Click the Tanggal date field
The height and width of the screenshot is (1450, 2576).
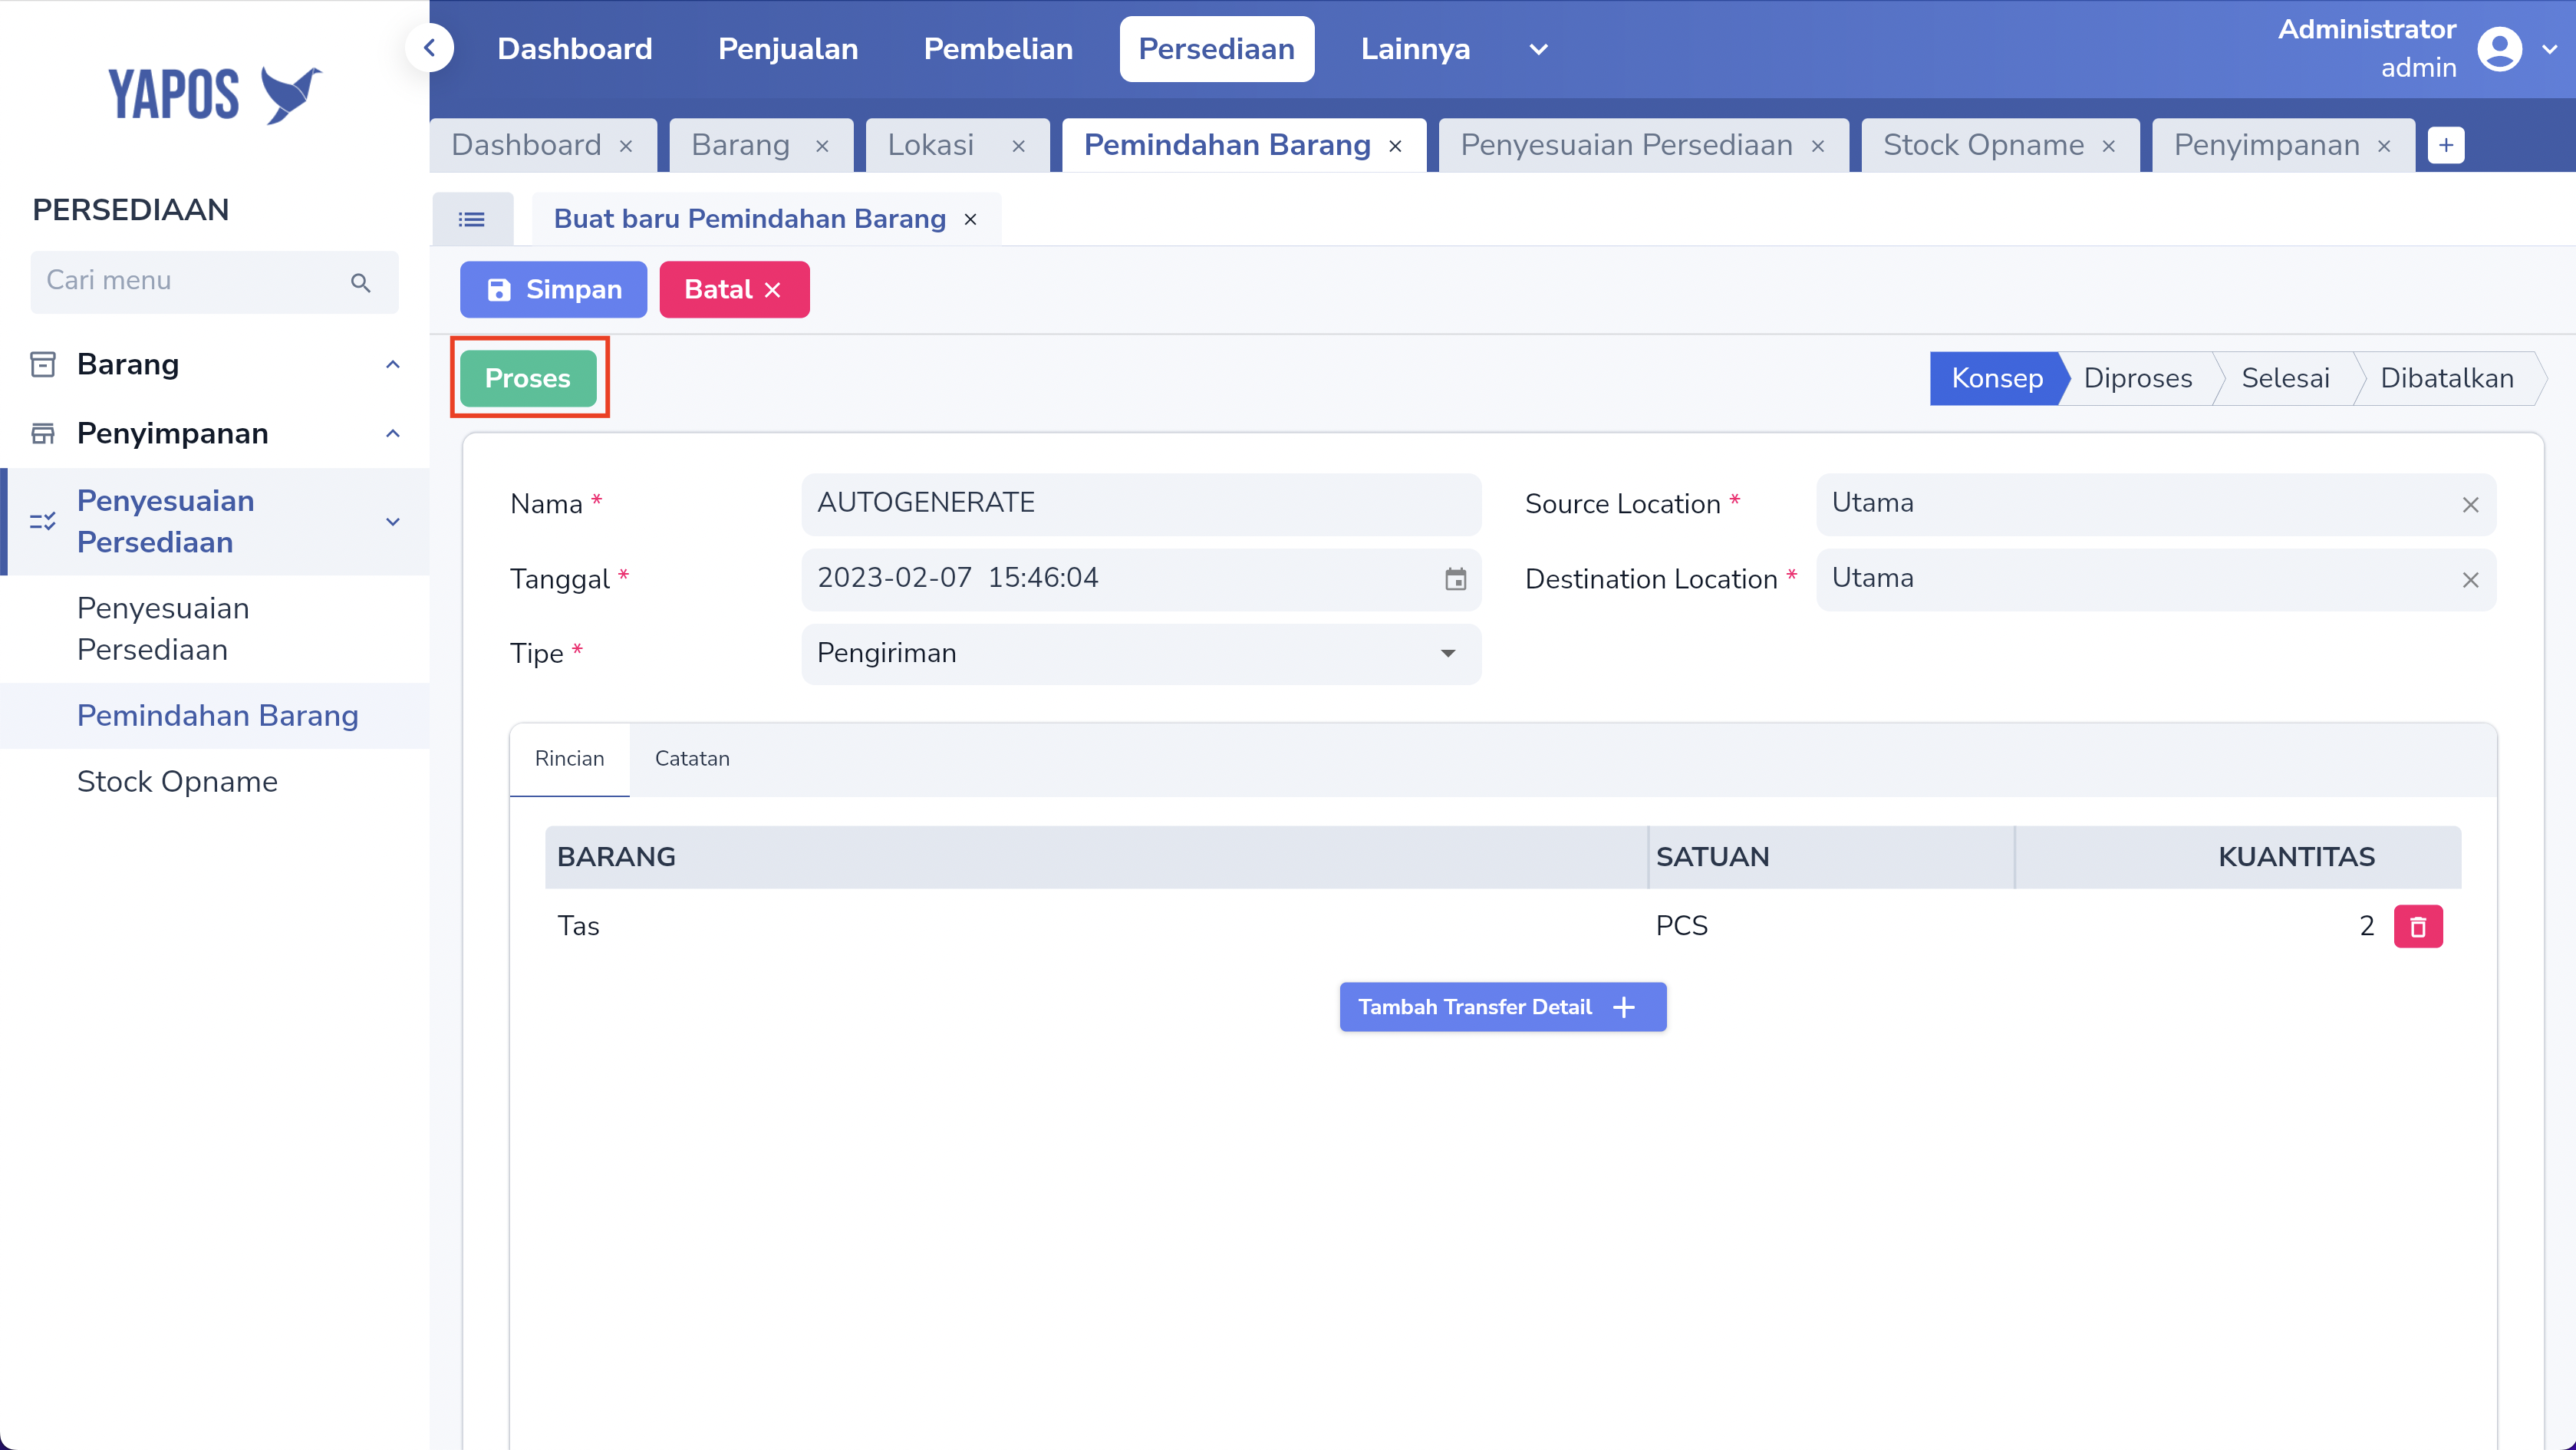1141,579
